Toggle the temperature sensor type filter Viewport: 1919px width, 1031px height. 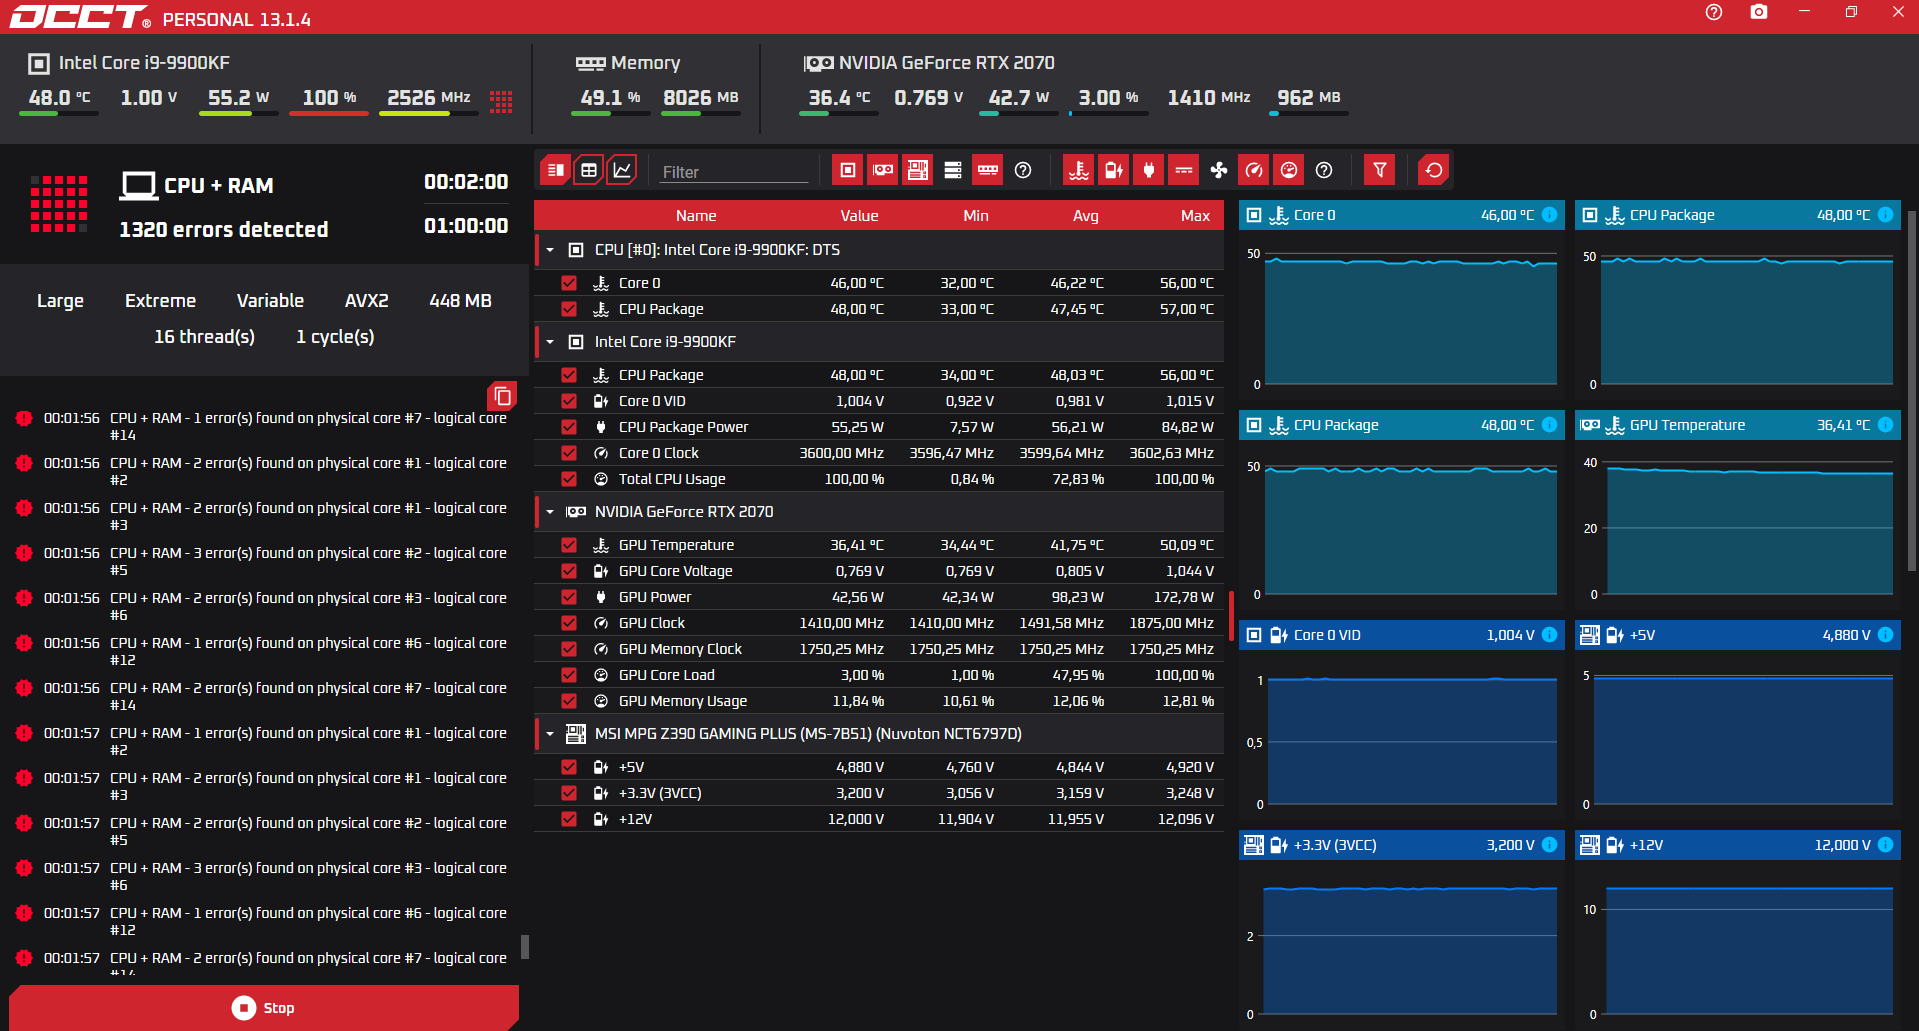tap(1079, 170)
